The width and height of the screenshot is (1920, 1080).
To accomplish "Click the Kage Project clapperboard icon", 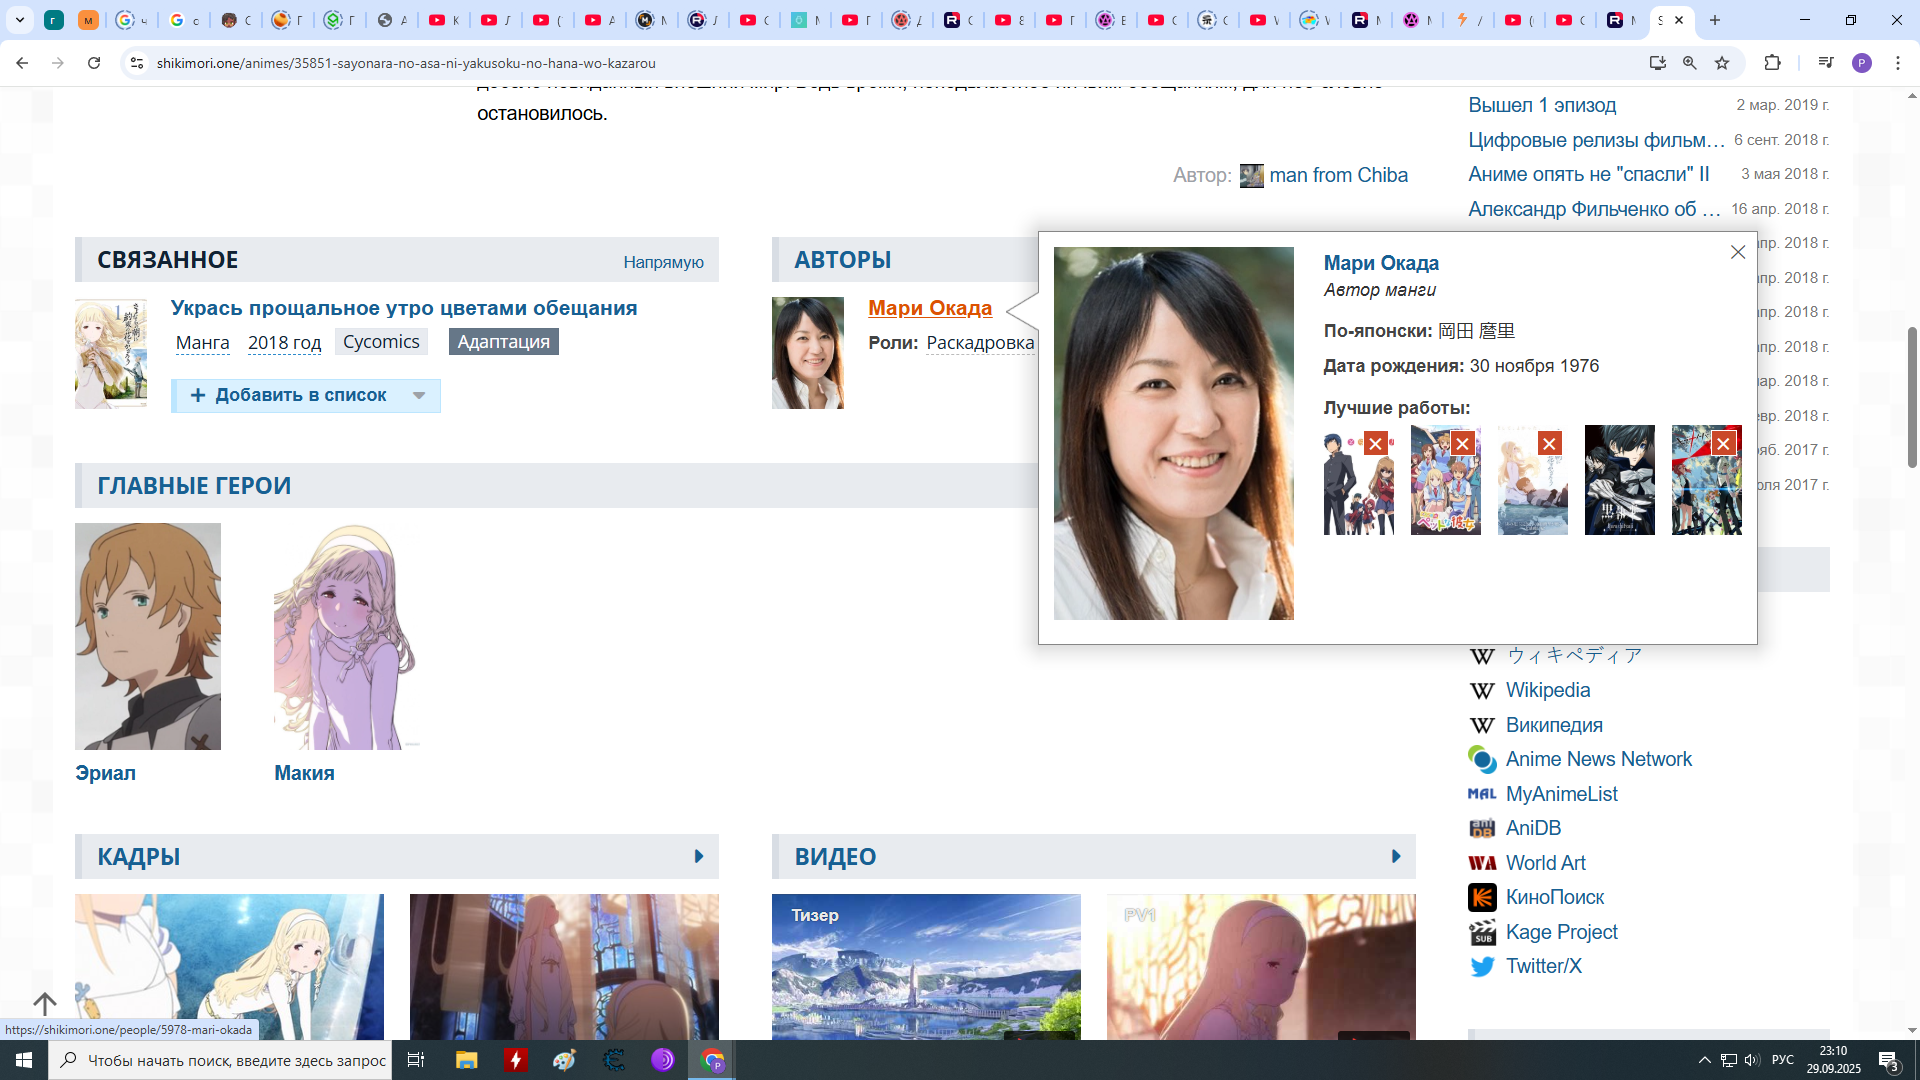I will point(1482,932).
